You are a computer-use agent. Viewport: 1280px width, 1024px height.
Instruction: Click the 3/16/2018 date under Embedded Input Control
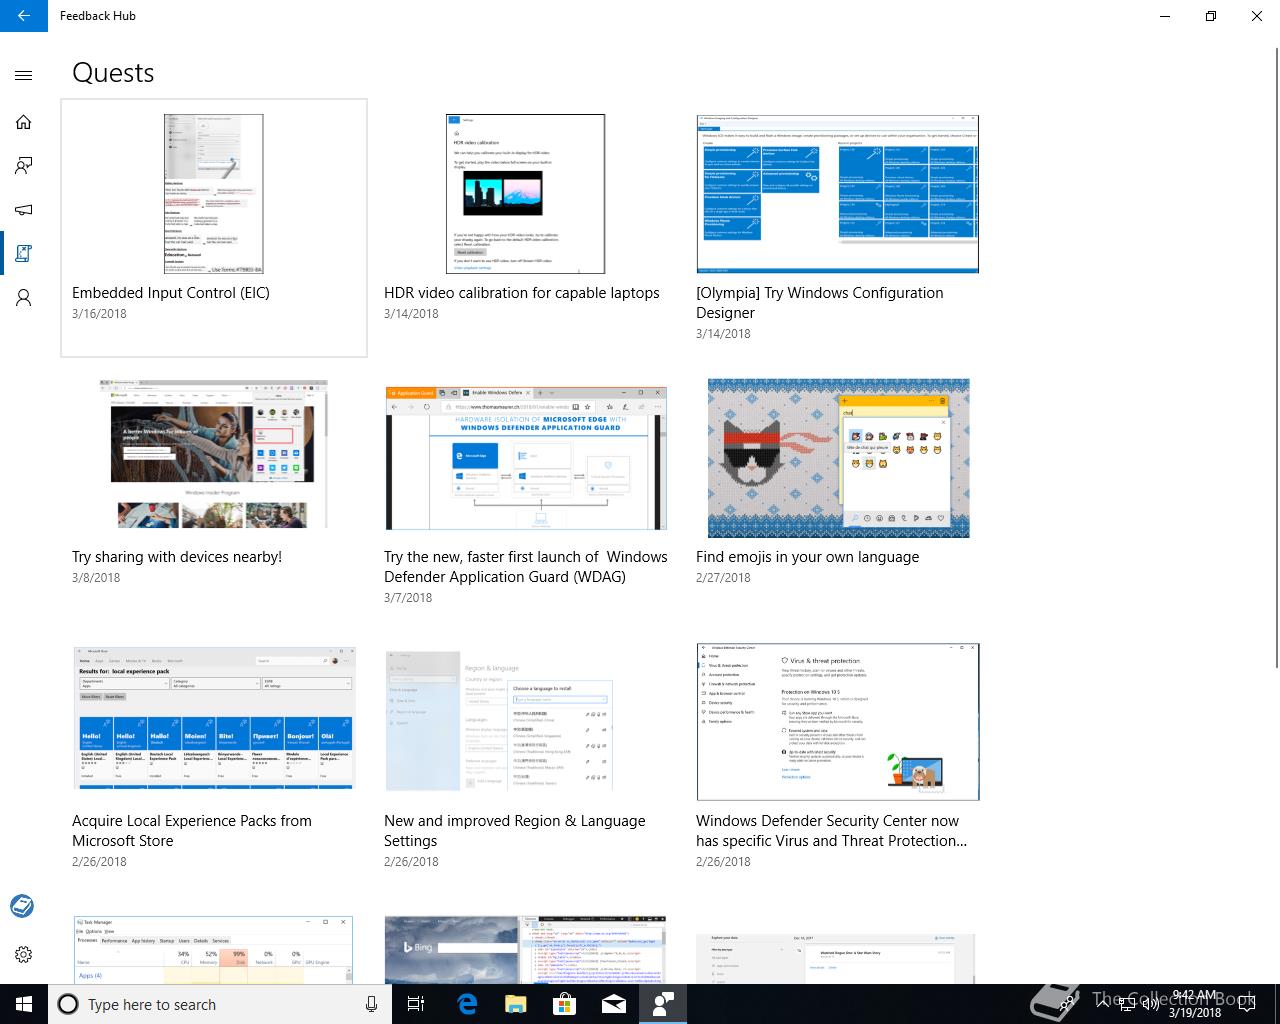pyautogui.click(x=99, y=313)
